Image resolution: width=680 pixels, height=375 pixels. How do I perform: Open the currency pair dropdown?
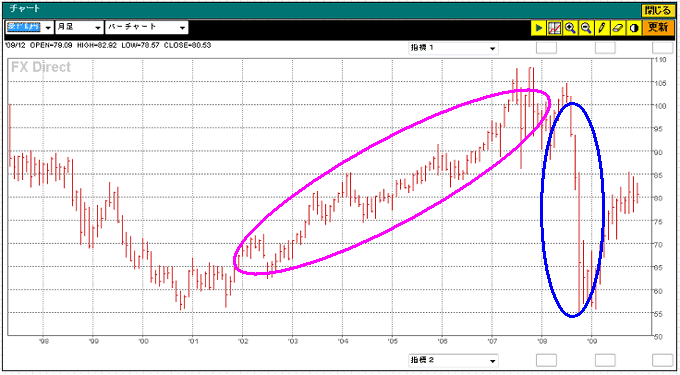(x=29, y=27)
